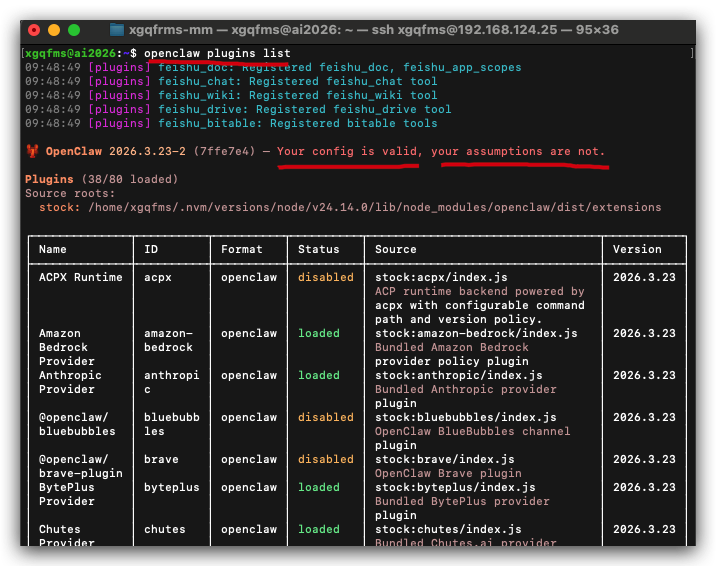Click the OpenClaw lobster logo icon
716x566 pixels.
pyautogui.click(x=32, y=151)
